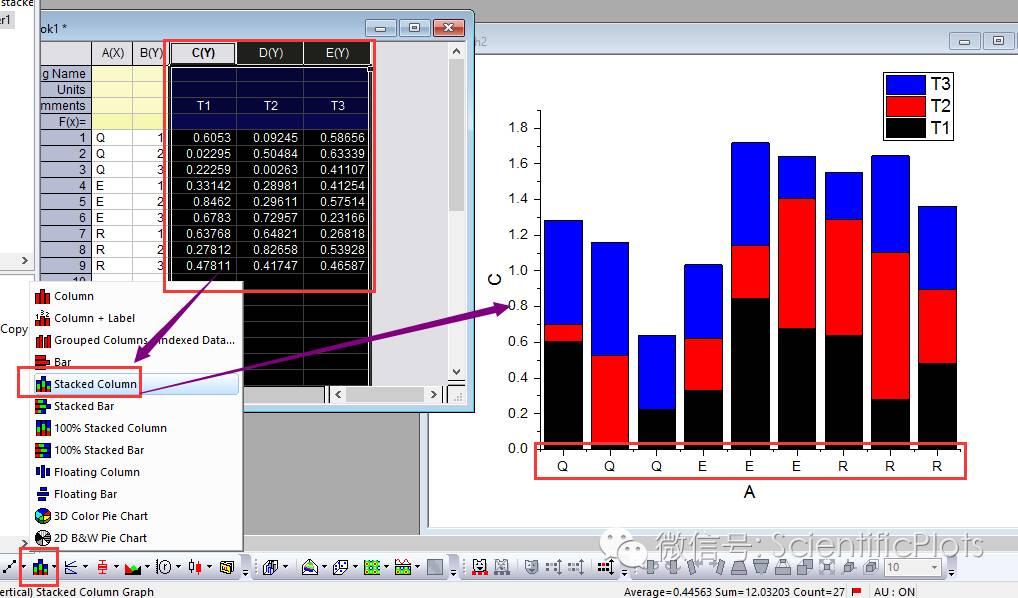Image resolution: width=1018 pixels, height=598 pixels.
Task: Select the highlighted Column plot tool
Action: 39,567
